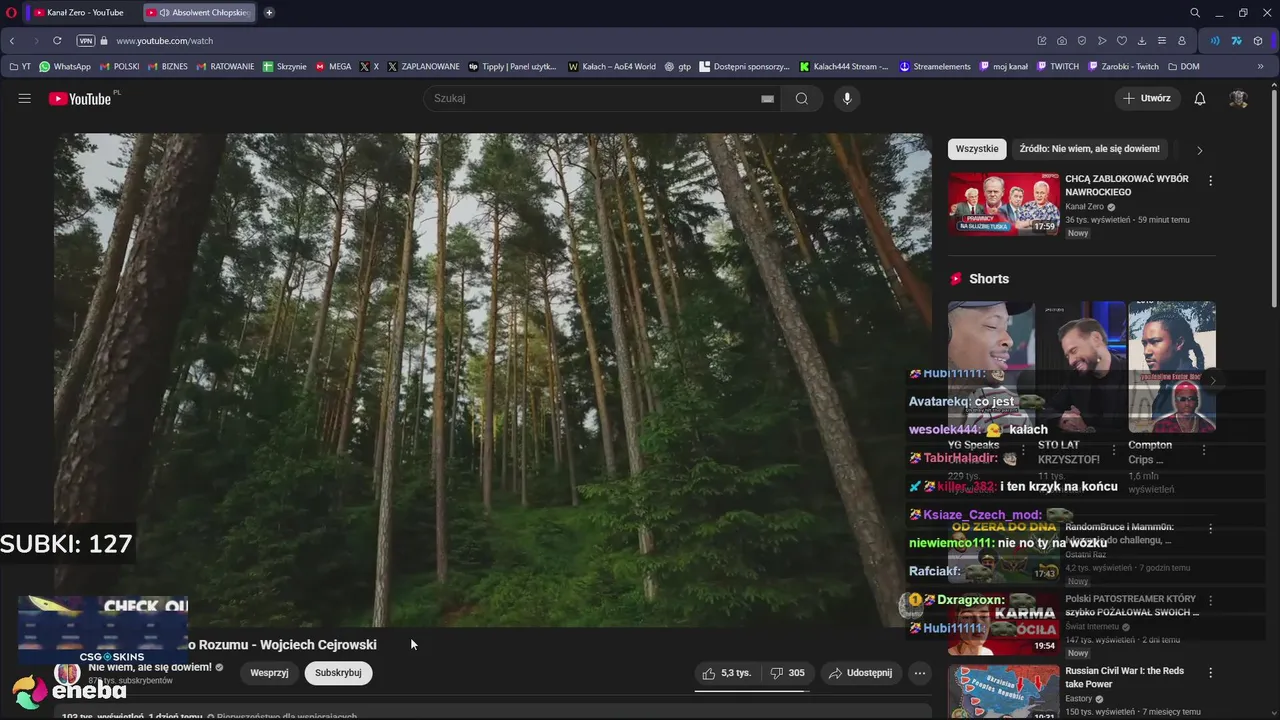The height and width of the screenshot is (720, 1280).
Task: Switch to Absolwent Chłopskiego tab
Action: [198, 12]
